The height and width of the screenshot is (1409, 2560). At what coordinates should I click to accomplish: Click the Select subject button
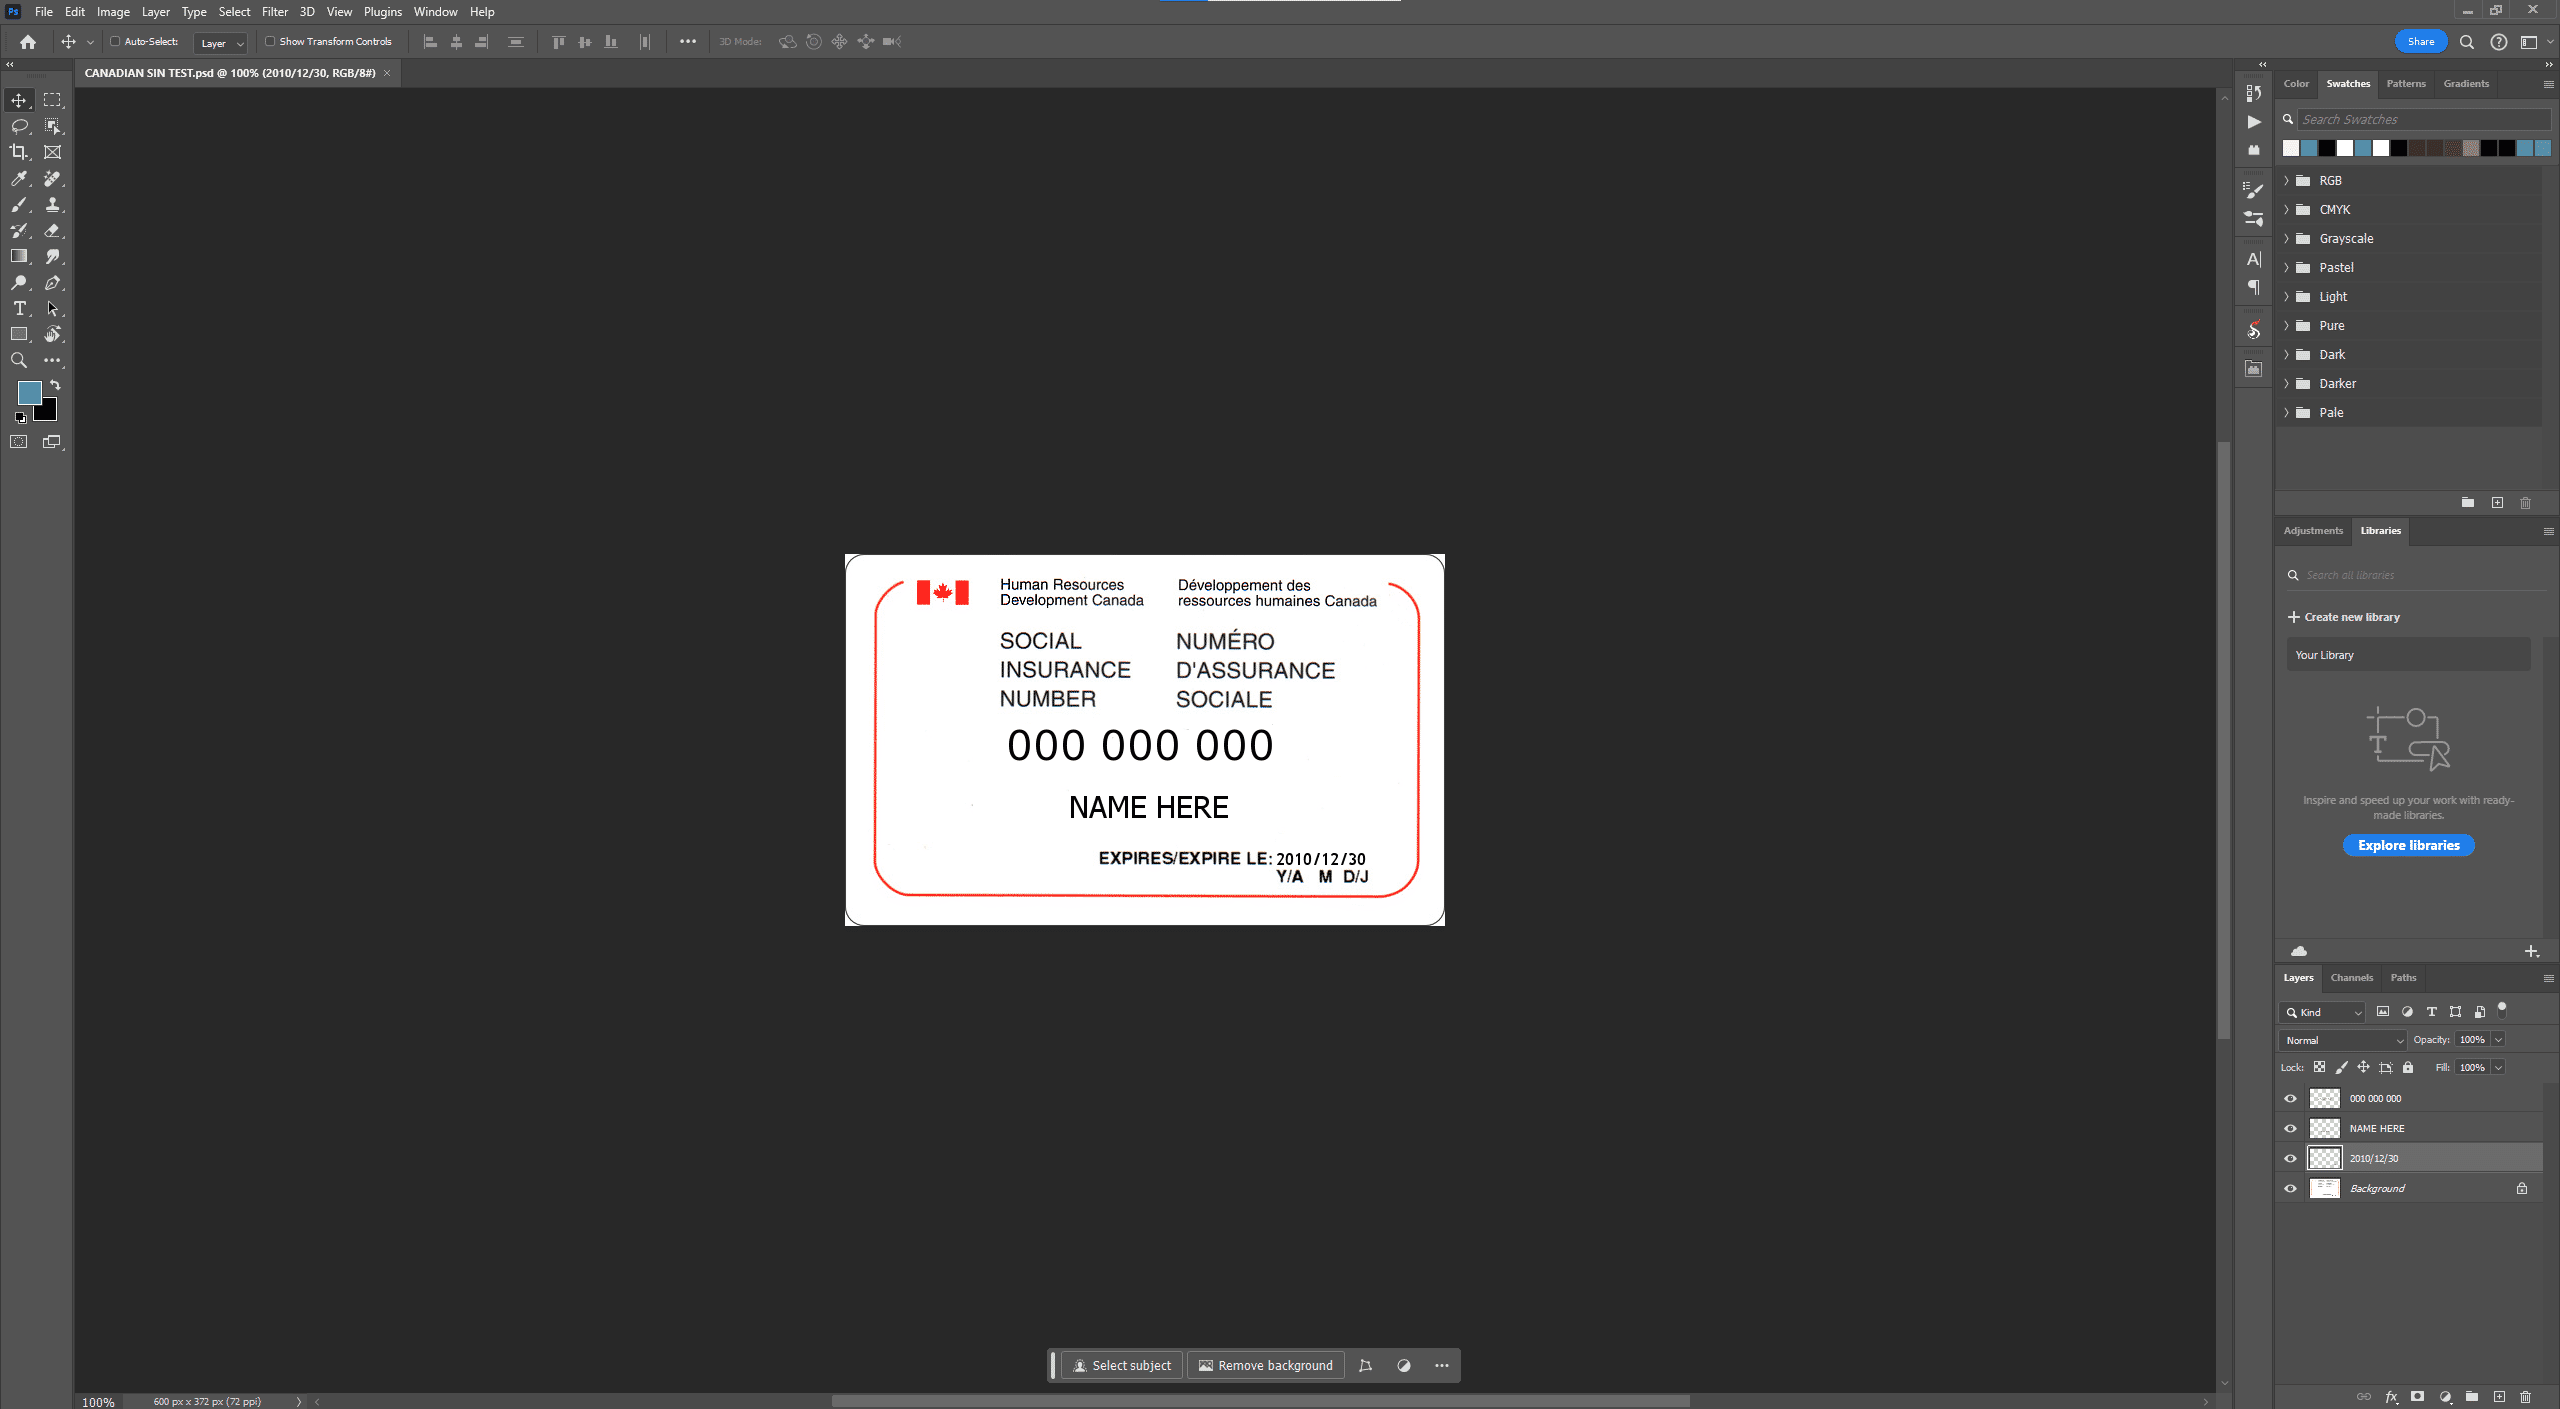[1122, 1366]
